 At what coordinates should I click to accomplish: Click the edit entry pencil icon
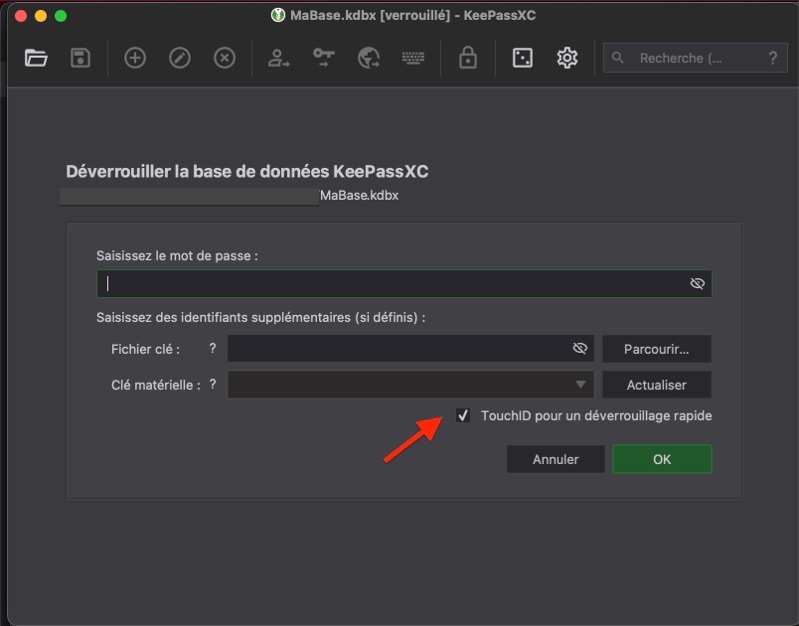pyautogui.click(x=180, y=58)
